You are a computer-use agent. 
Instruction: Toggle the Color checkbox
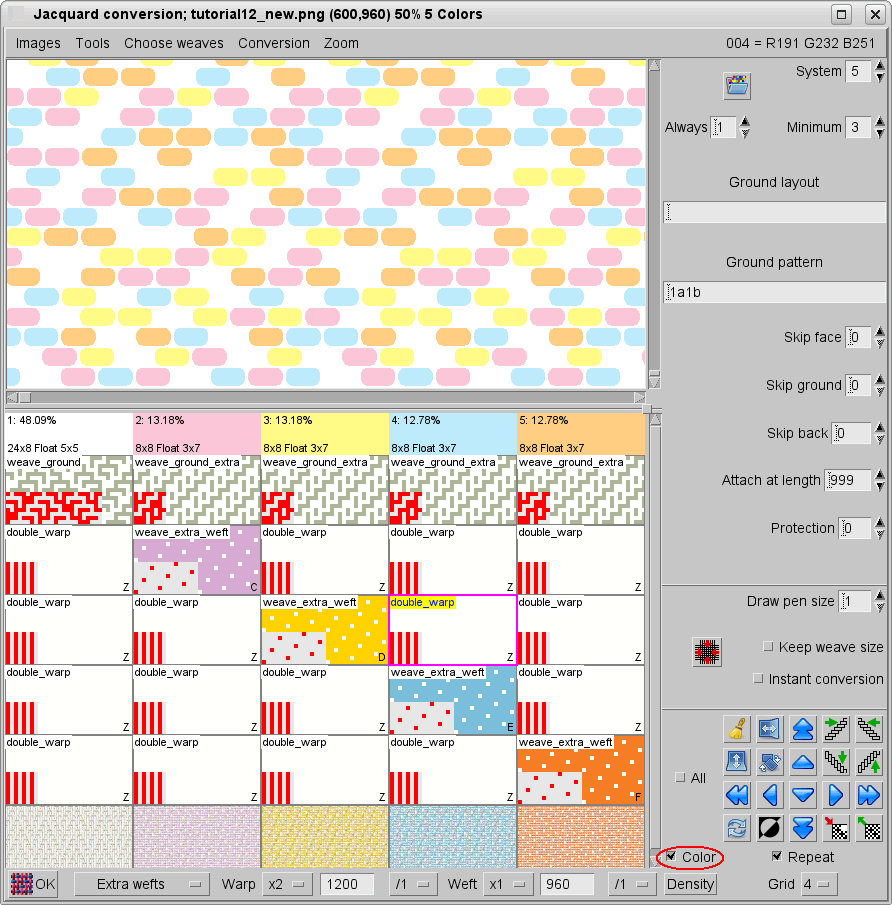[x=671, y=857]
